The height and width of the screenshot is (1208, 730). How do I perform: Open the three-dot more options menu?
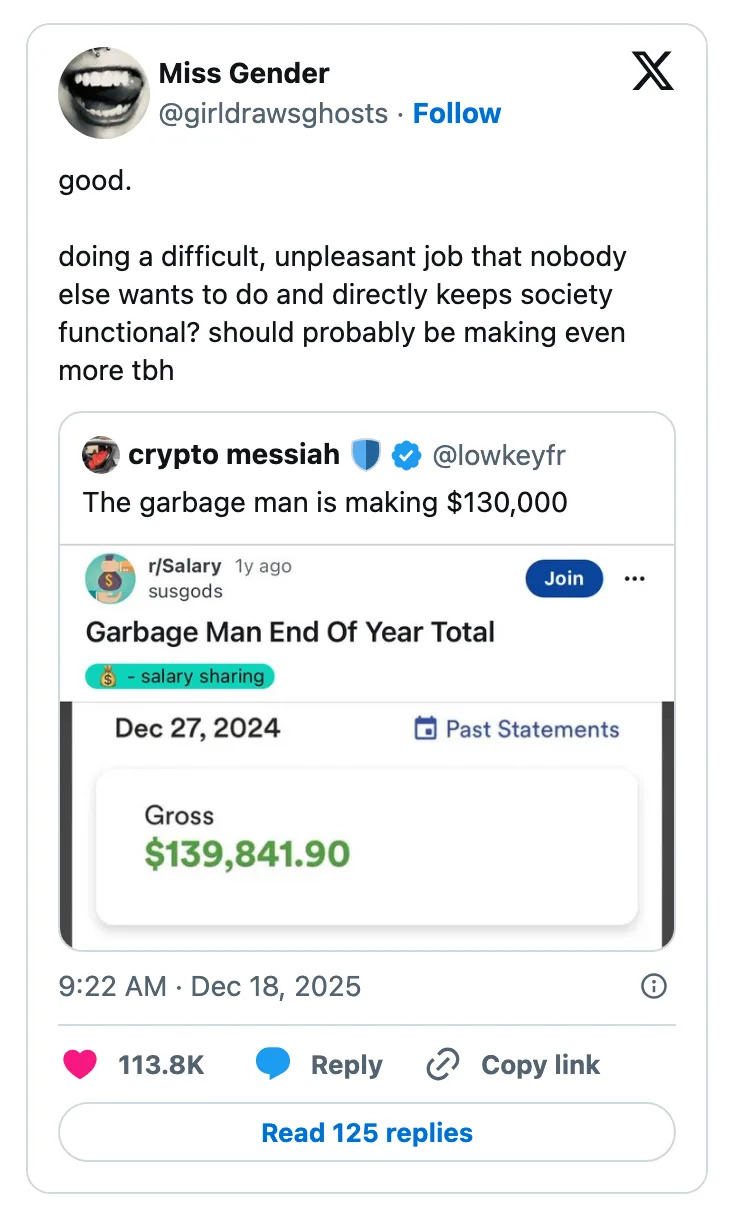[634, 578]
